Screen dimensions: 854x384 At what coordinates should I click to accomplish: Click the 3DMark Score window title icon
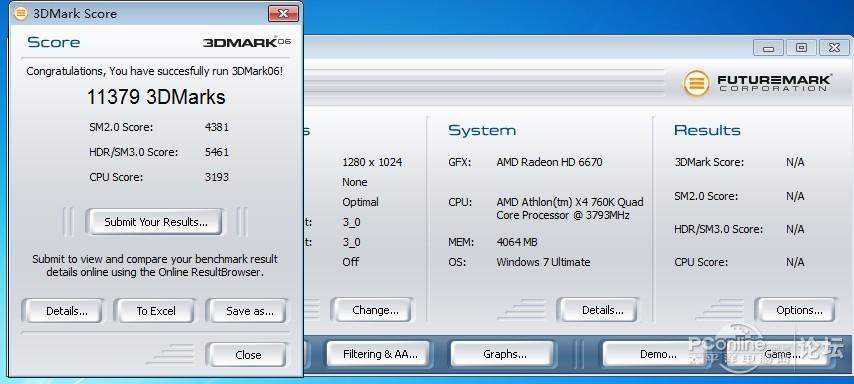[21, 13]
